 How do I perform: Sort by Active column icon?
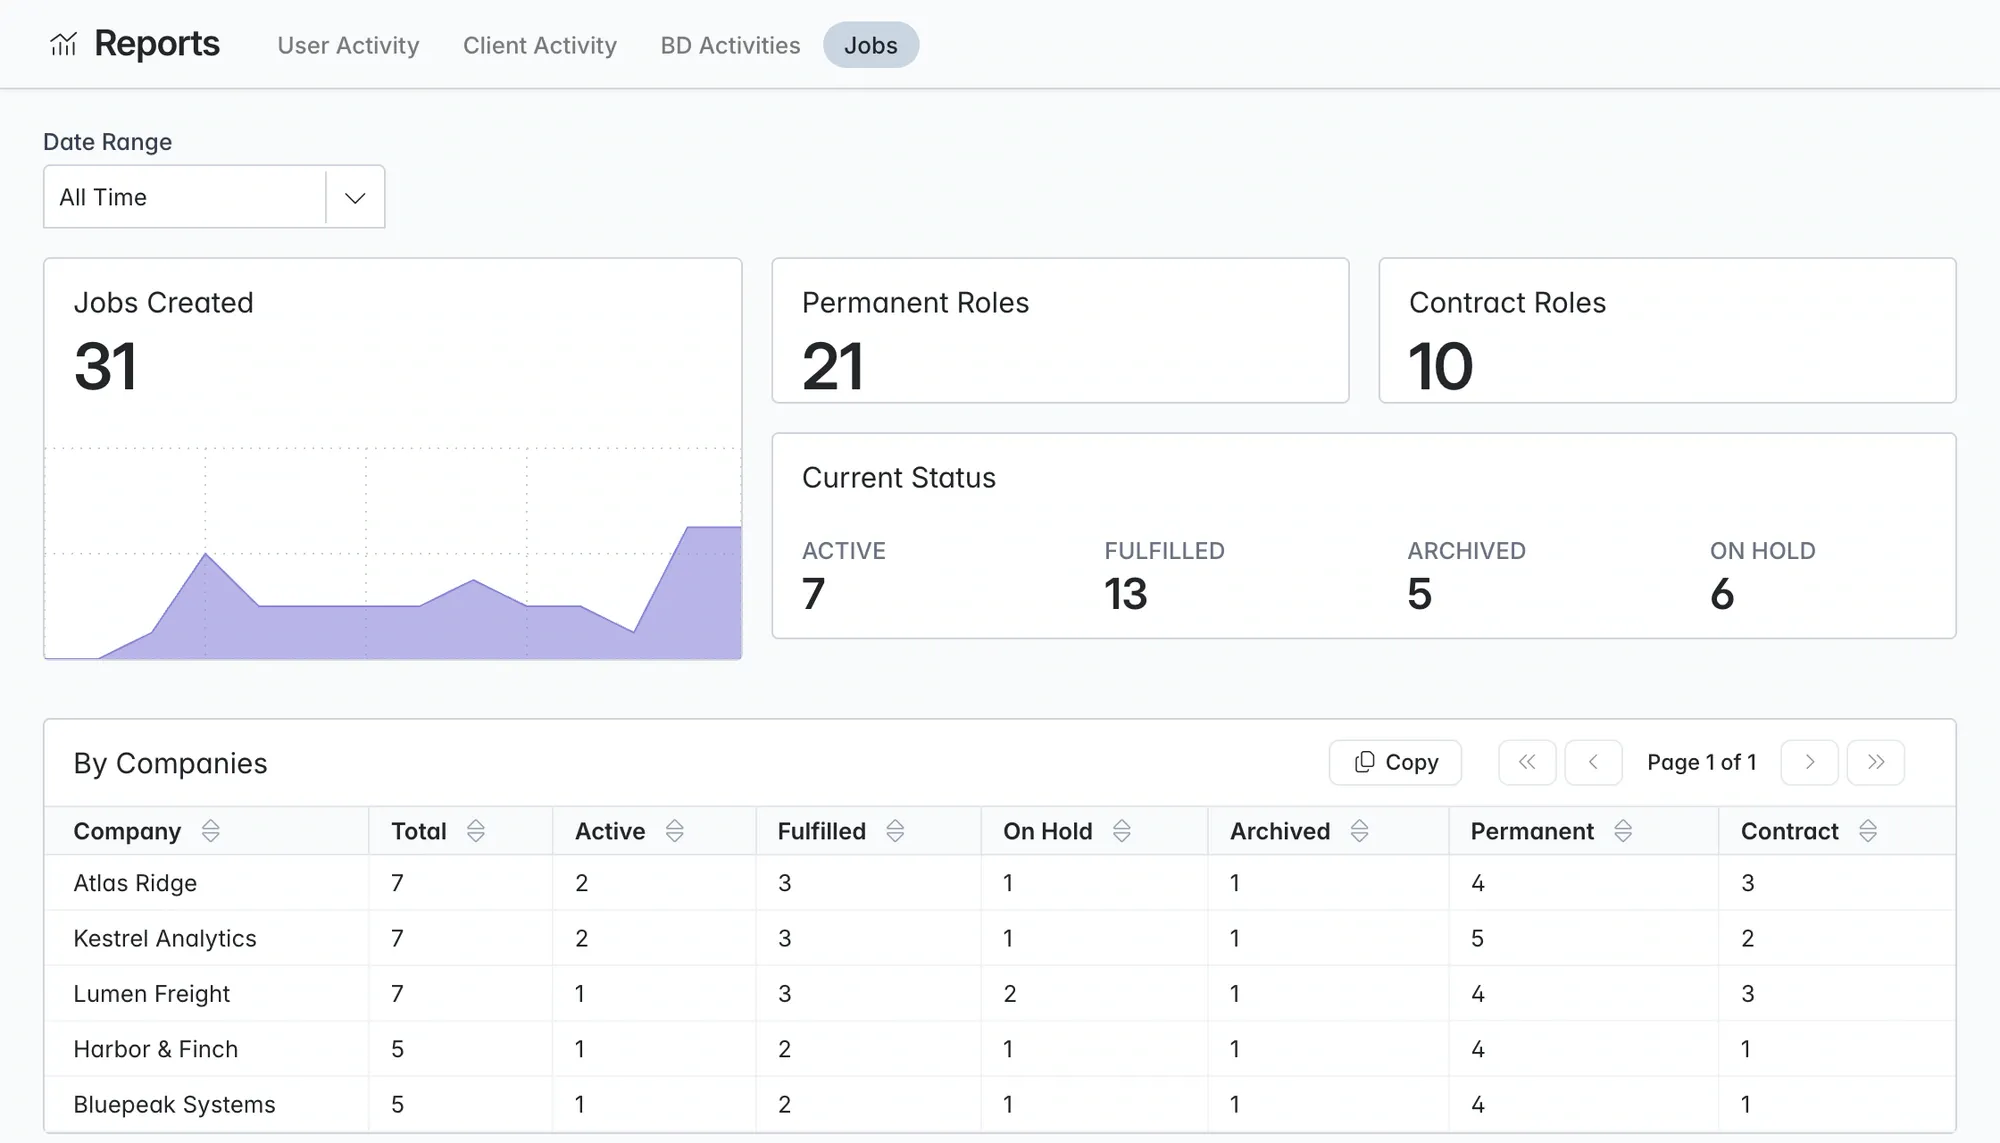[675, 831]
